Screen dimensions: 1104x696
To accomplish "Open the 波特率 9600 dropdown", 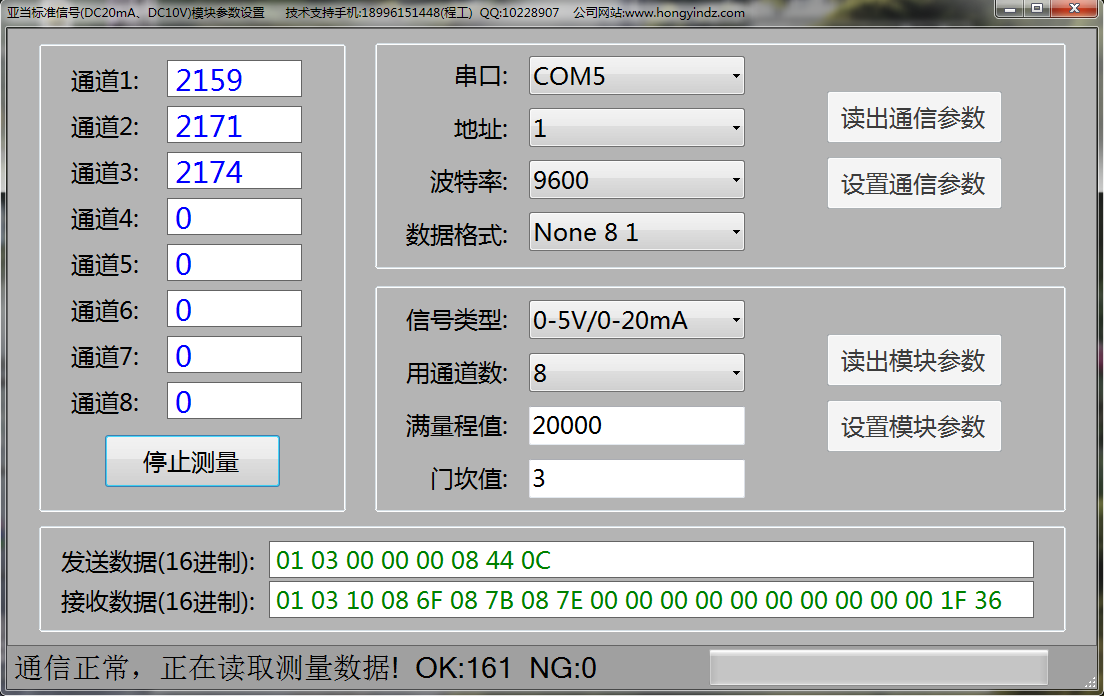I will 636,180.
